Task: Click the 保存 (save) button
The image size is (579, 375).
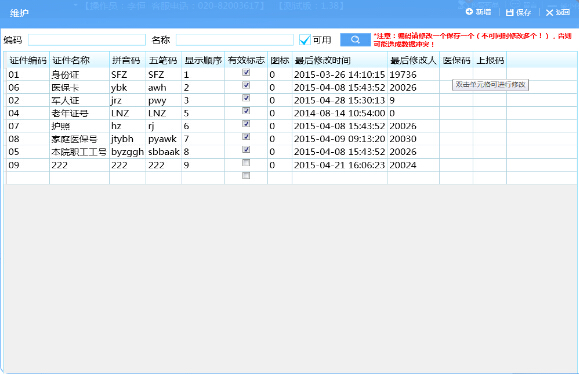Action: (x=518, y=13)
